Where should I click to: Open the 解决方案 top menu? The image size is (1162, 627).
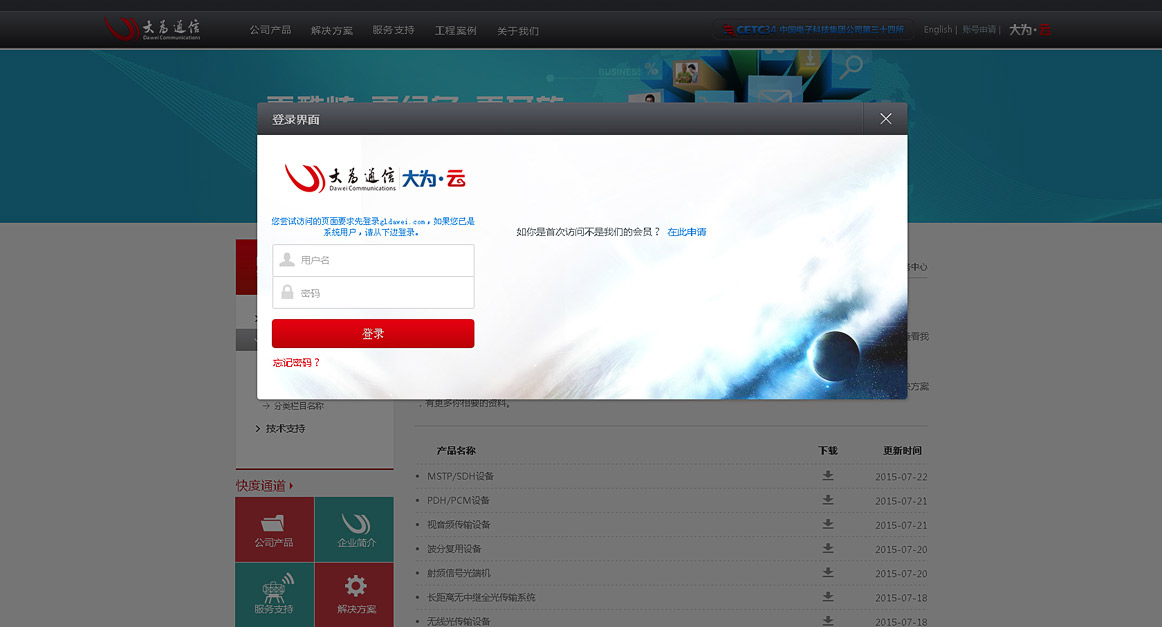(x=331, y=30)
